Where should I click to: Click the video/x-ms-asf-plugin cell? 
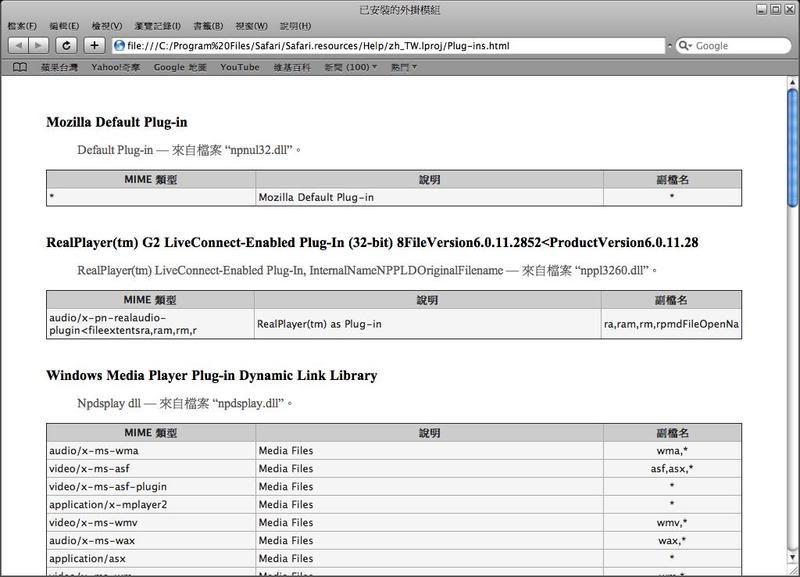tap(151, 486)
